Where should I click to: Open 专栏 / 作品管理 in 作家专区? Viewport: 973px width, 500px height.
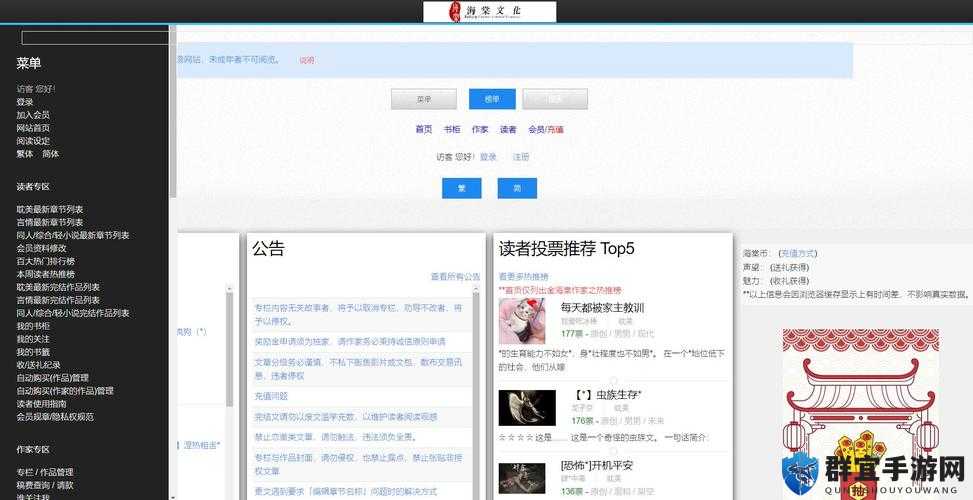pyautogui.click(x=45, y=472)
